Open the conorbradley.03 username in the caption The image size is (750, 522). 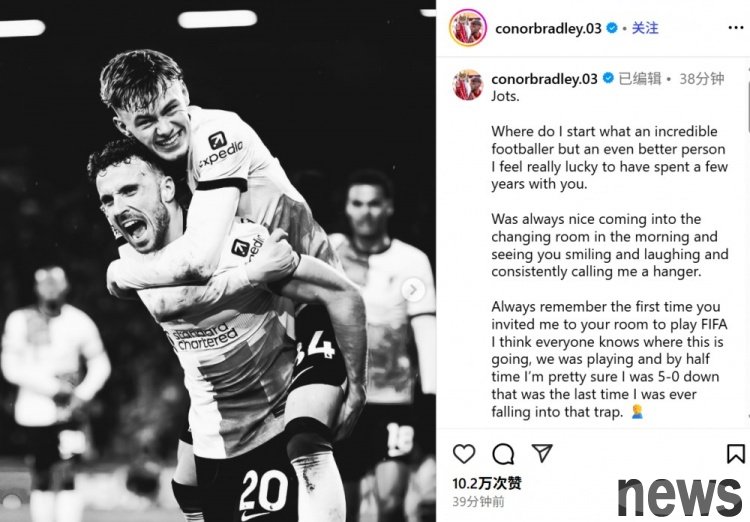click(544, 78)
